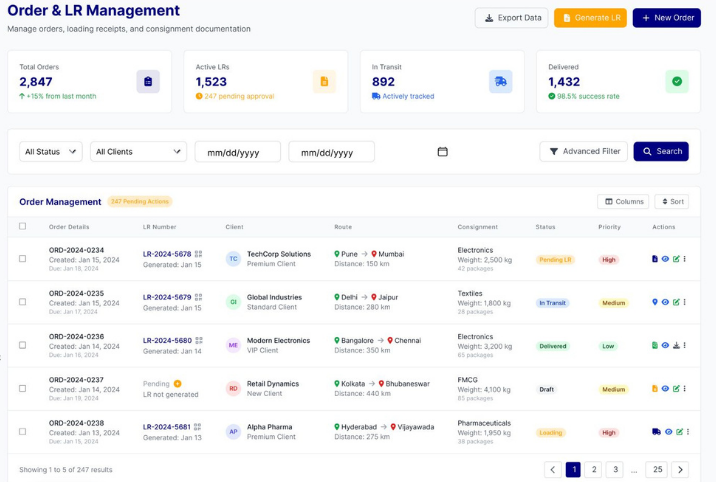Screen dimensions: 716x482
Task: Click the download icon for ORD-2024-0236
Action: pos(677,345)
